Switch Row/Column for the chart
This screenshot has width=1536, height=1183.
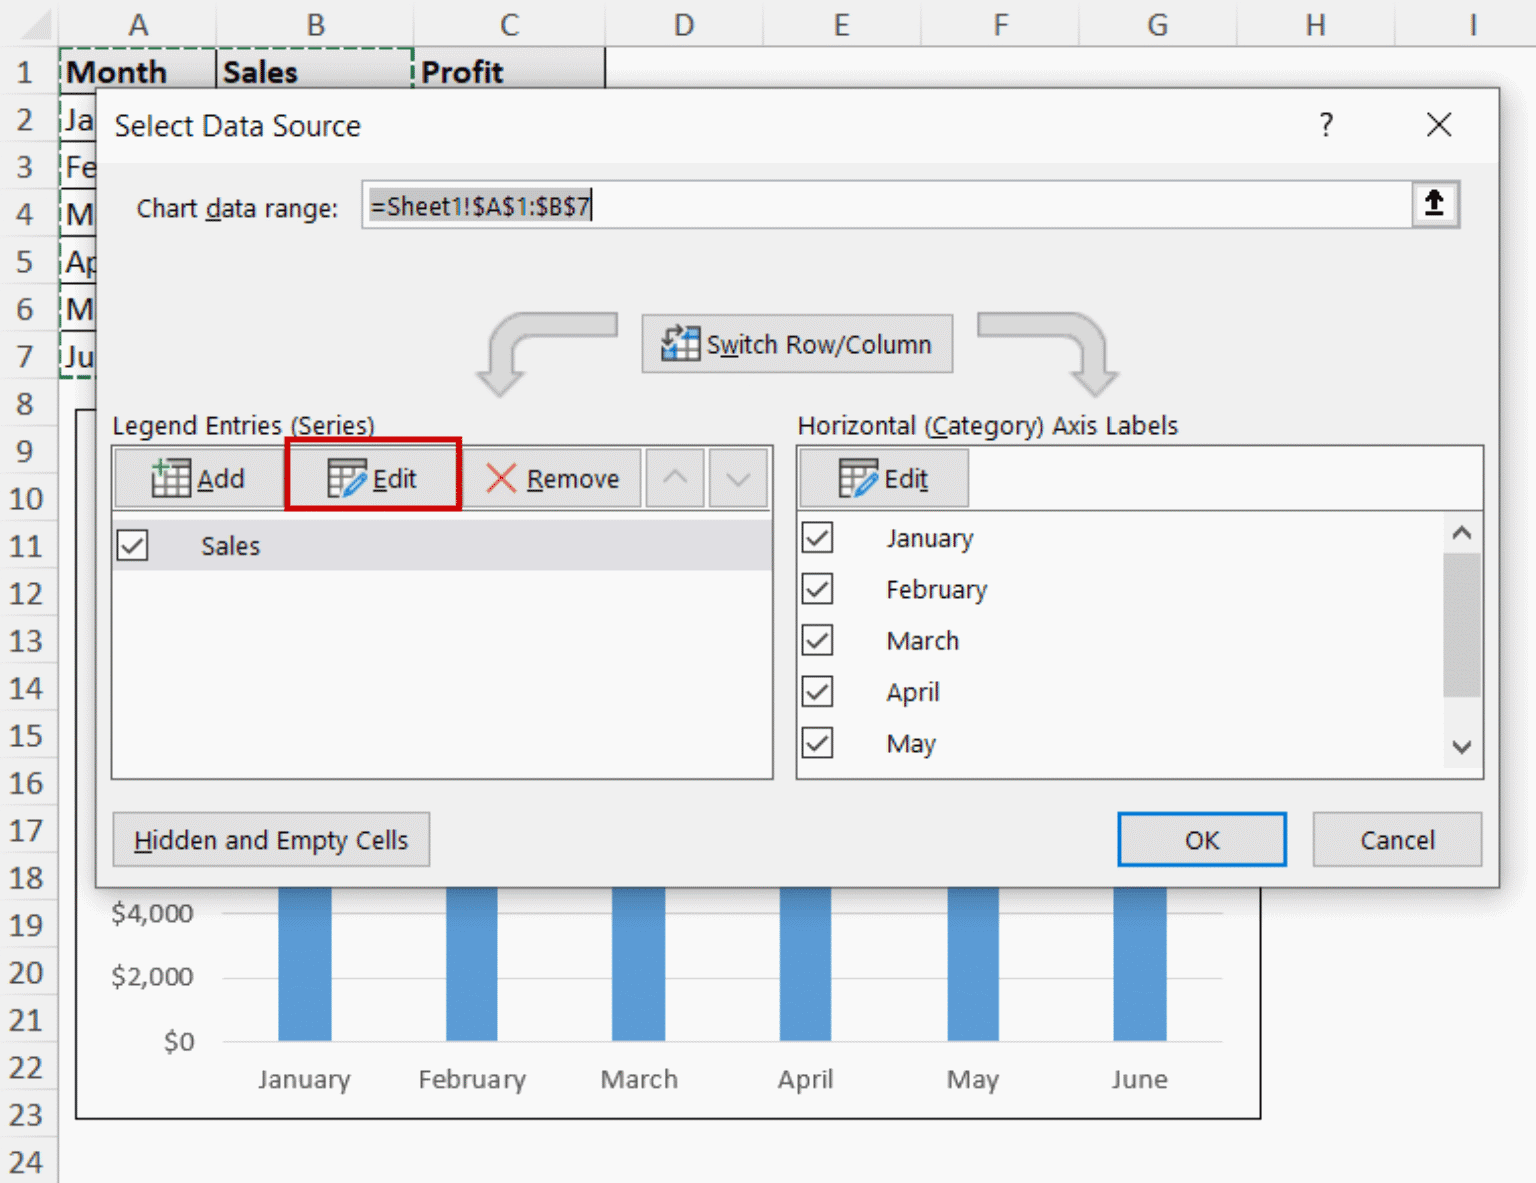[x=797, y=344]
